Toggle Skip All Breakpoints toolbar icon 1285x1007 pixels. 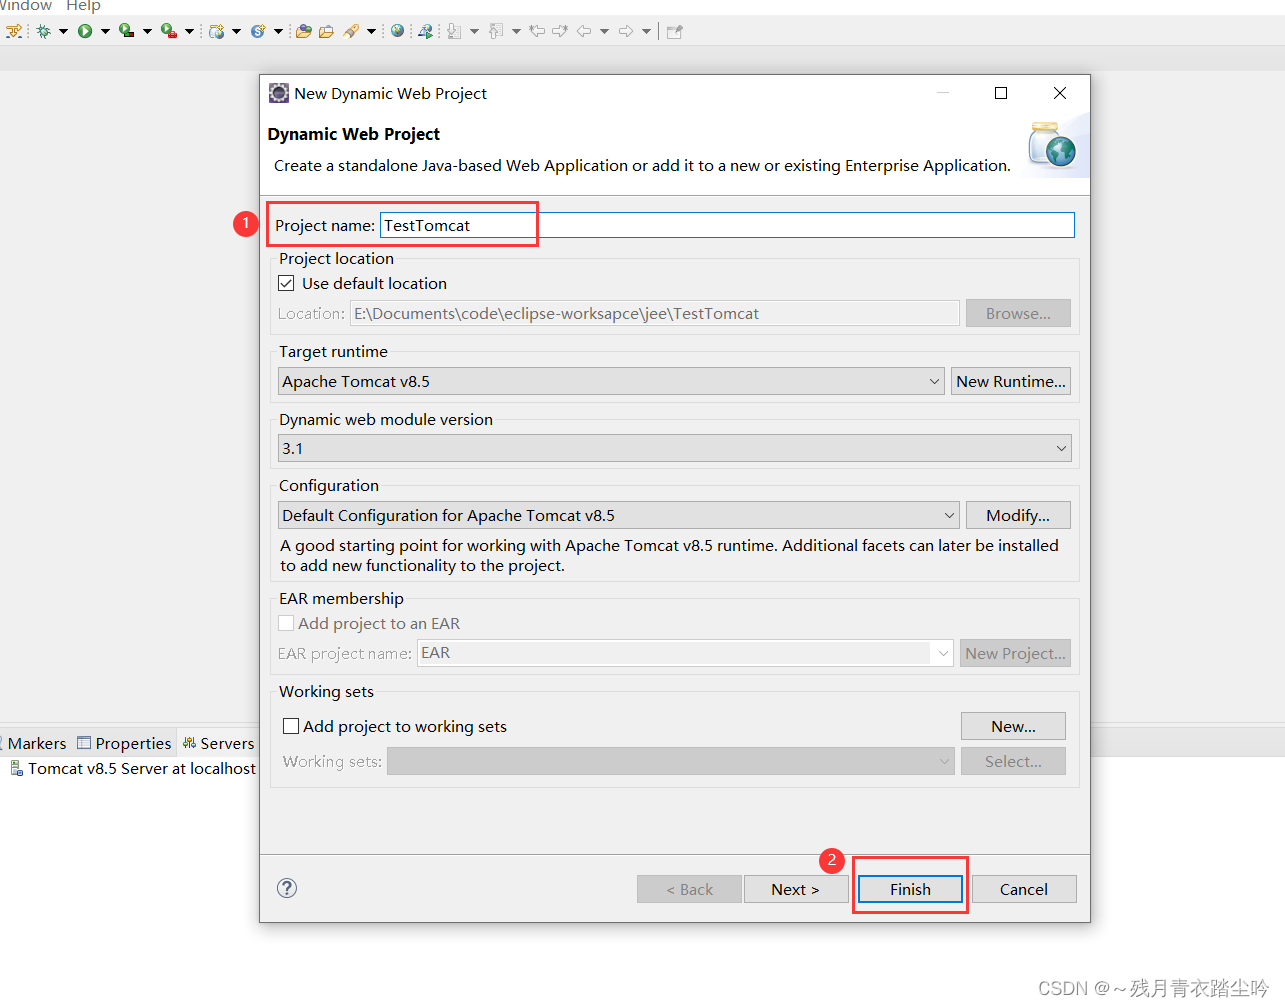click(13, 31)
